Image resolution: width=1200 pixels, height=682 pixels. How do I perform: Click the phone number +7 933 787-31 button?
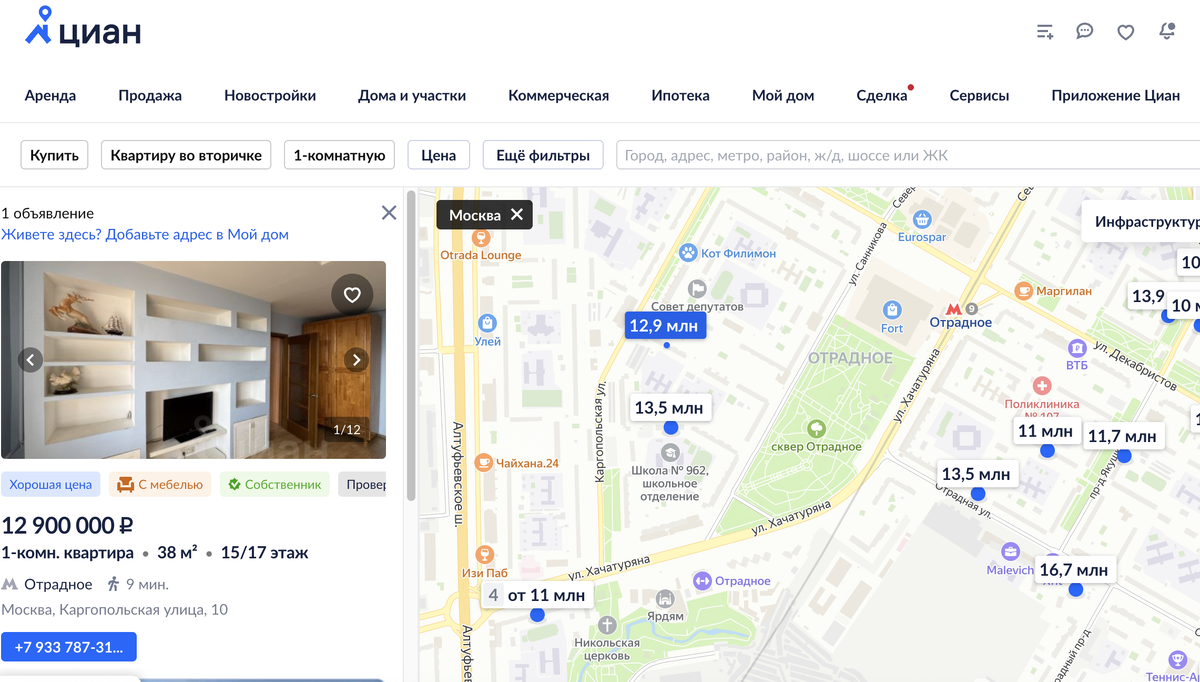tap(69, 647)
